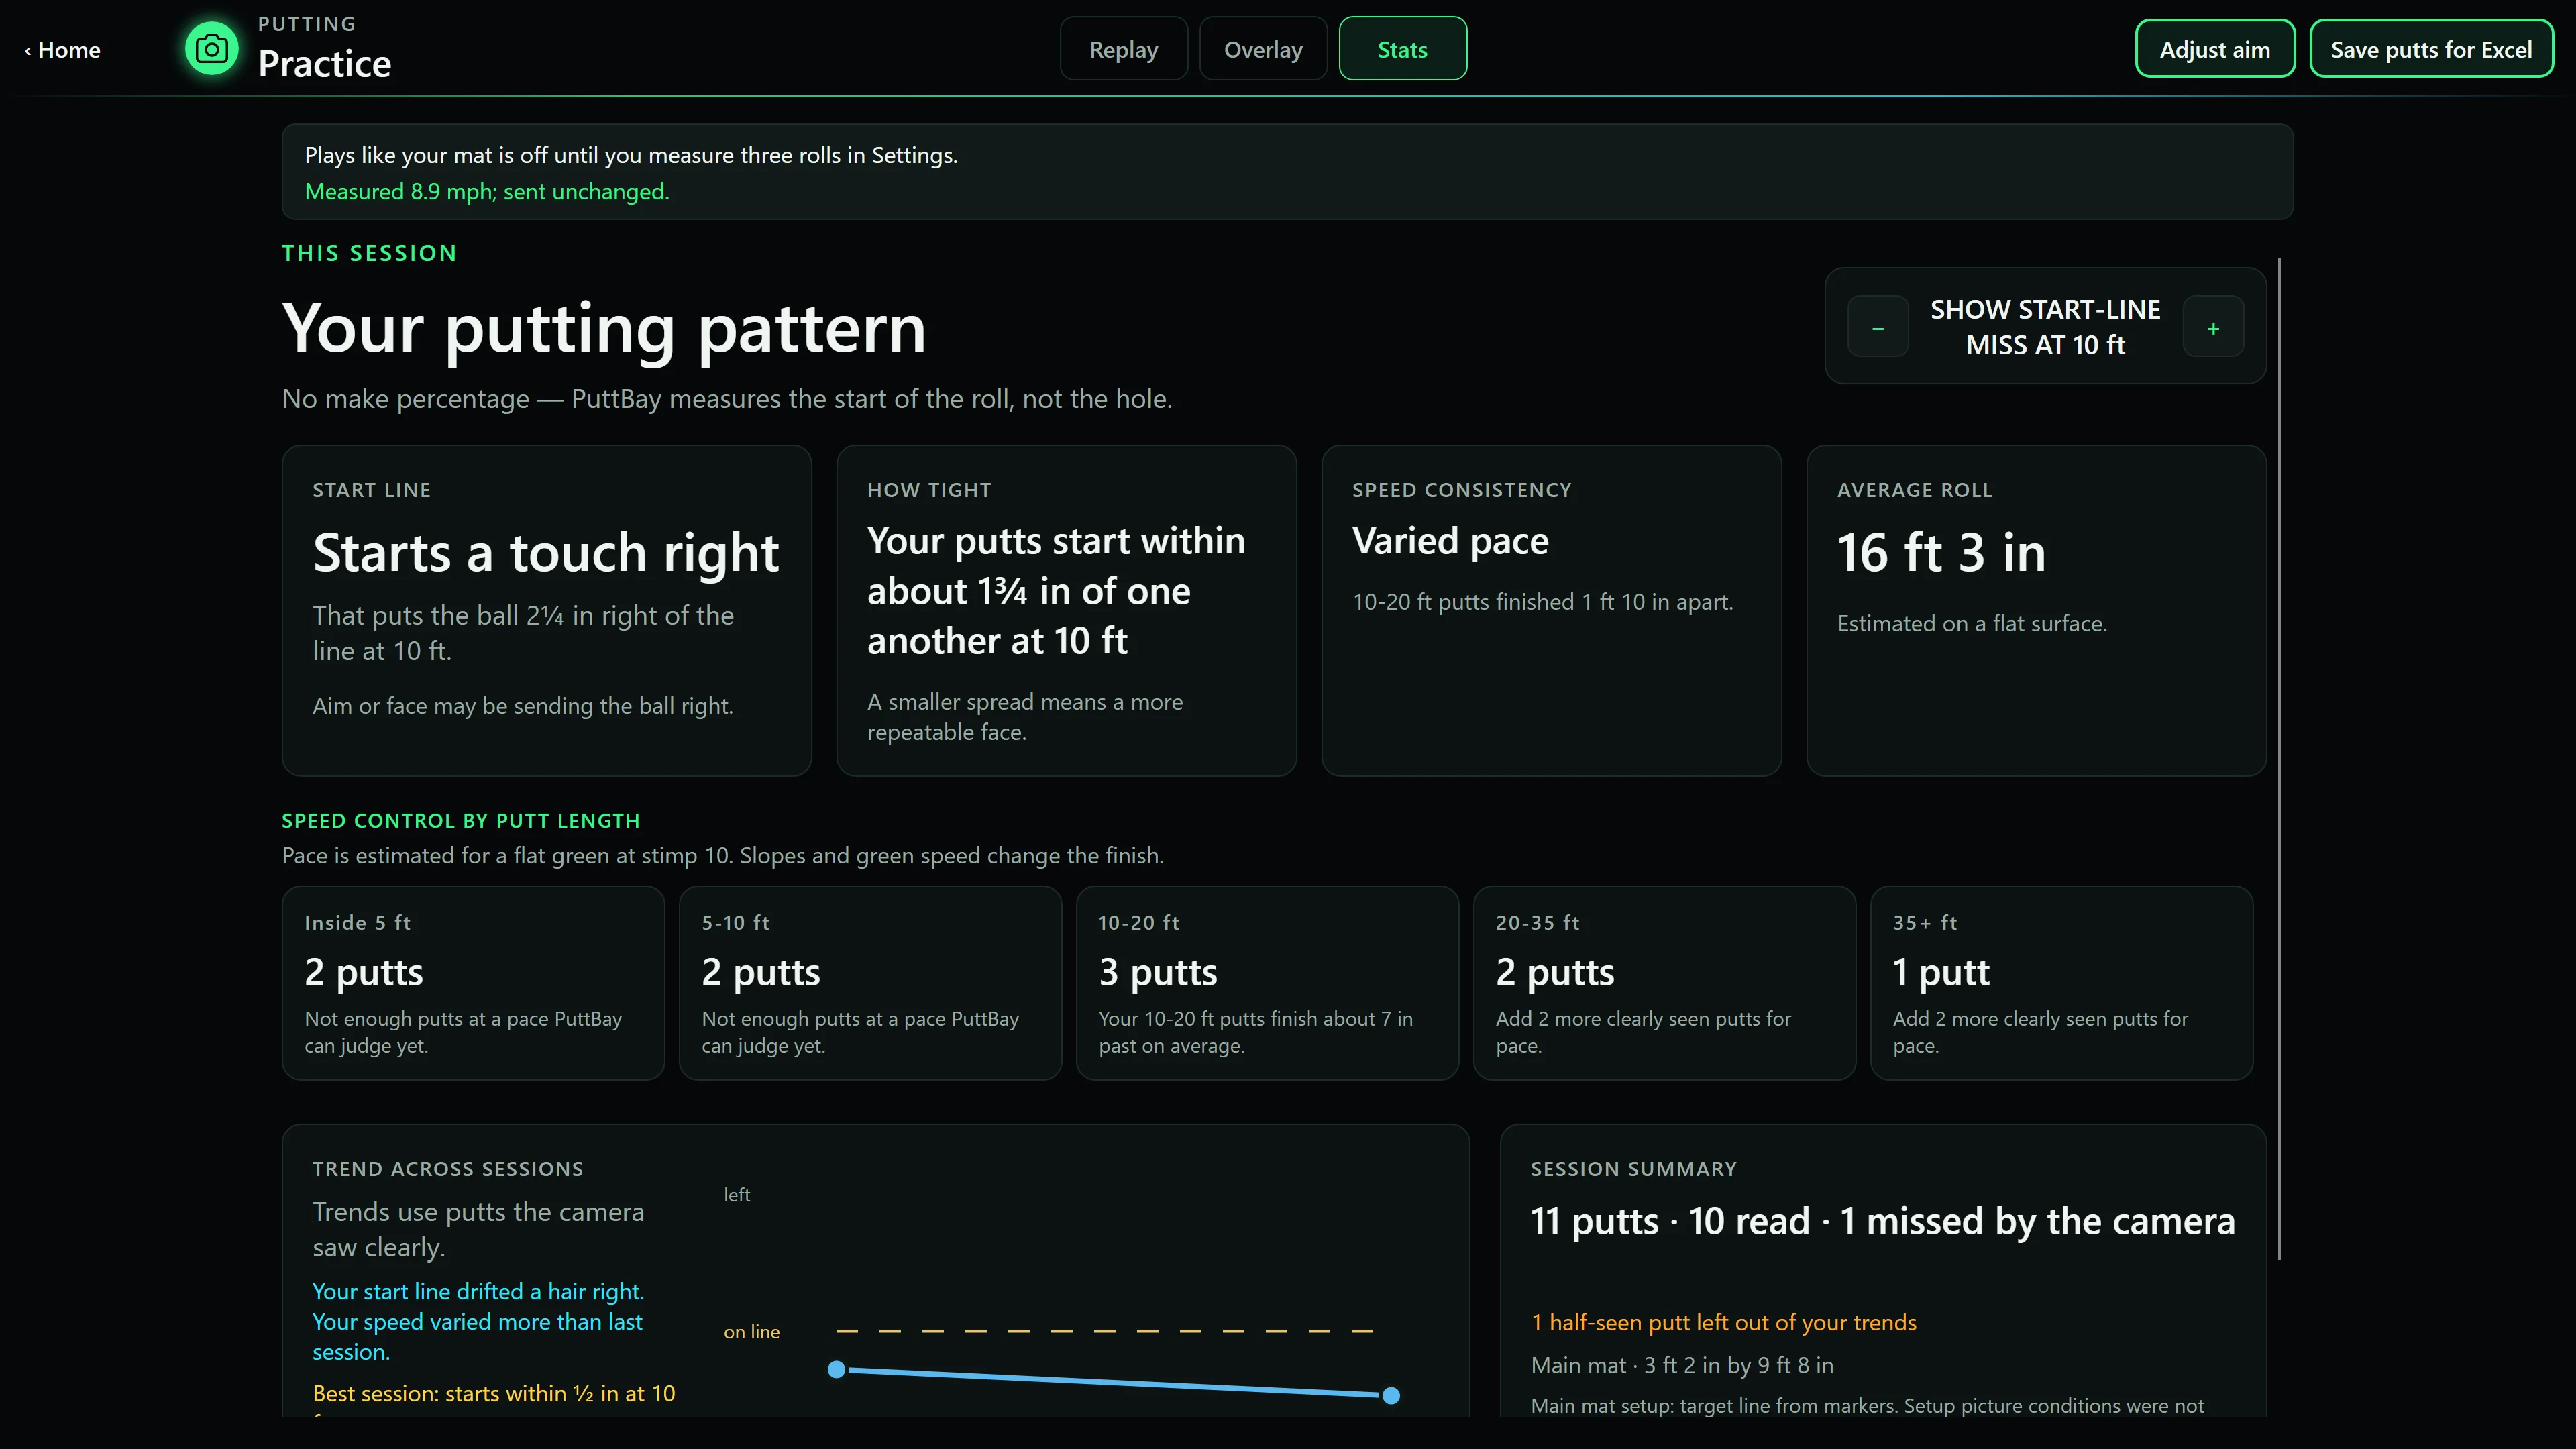Viewport: 2576px width, 1449px height.
Task: Select the Average Roll card
Action: [2036, 610]
